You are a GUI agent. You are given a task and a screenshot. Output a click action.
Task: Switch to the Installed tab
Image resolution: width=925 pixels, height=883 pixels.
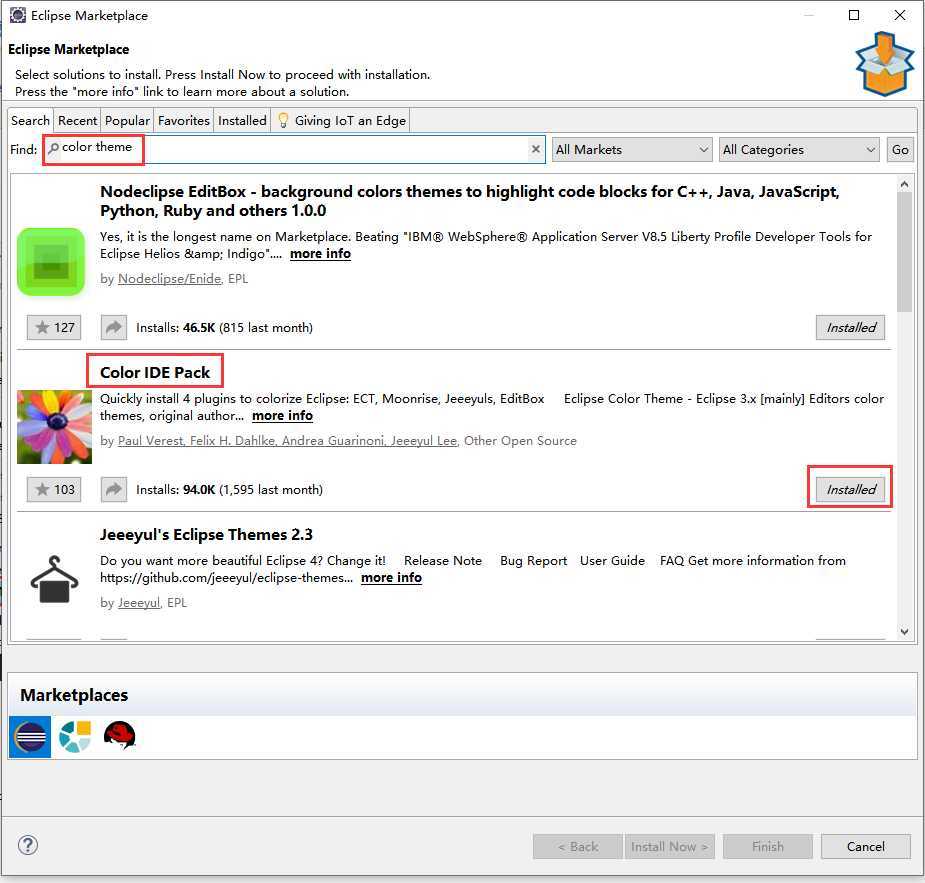(242, 120)
